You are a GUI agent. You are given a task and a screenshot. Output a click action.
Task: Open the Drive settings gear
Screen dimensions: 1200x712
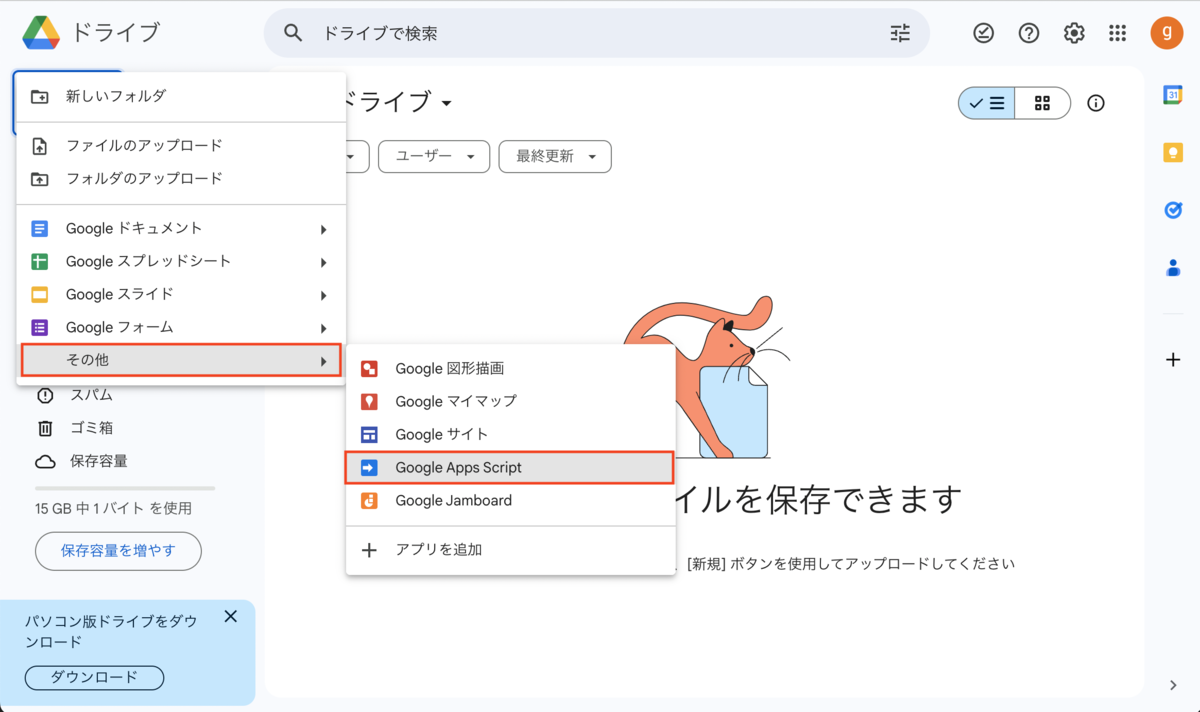pos(1073,32)
